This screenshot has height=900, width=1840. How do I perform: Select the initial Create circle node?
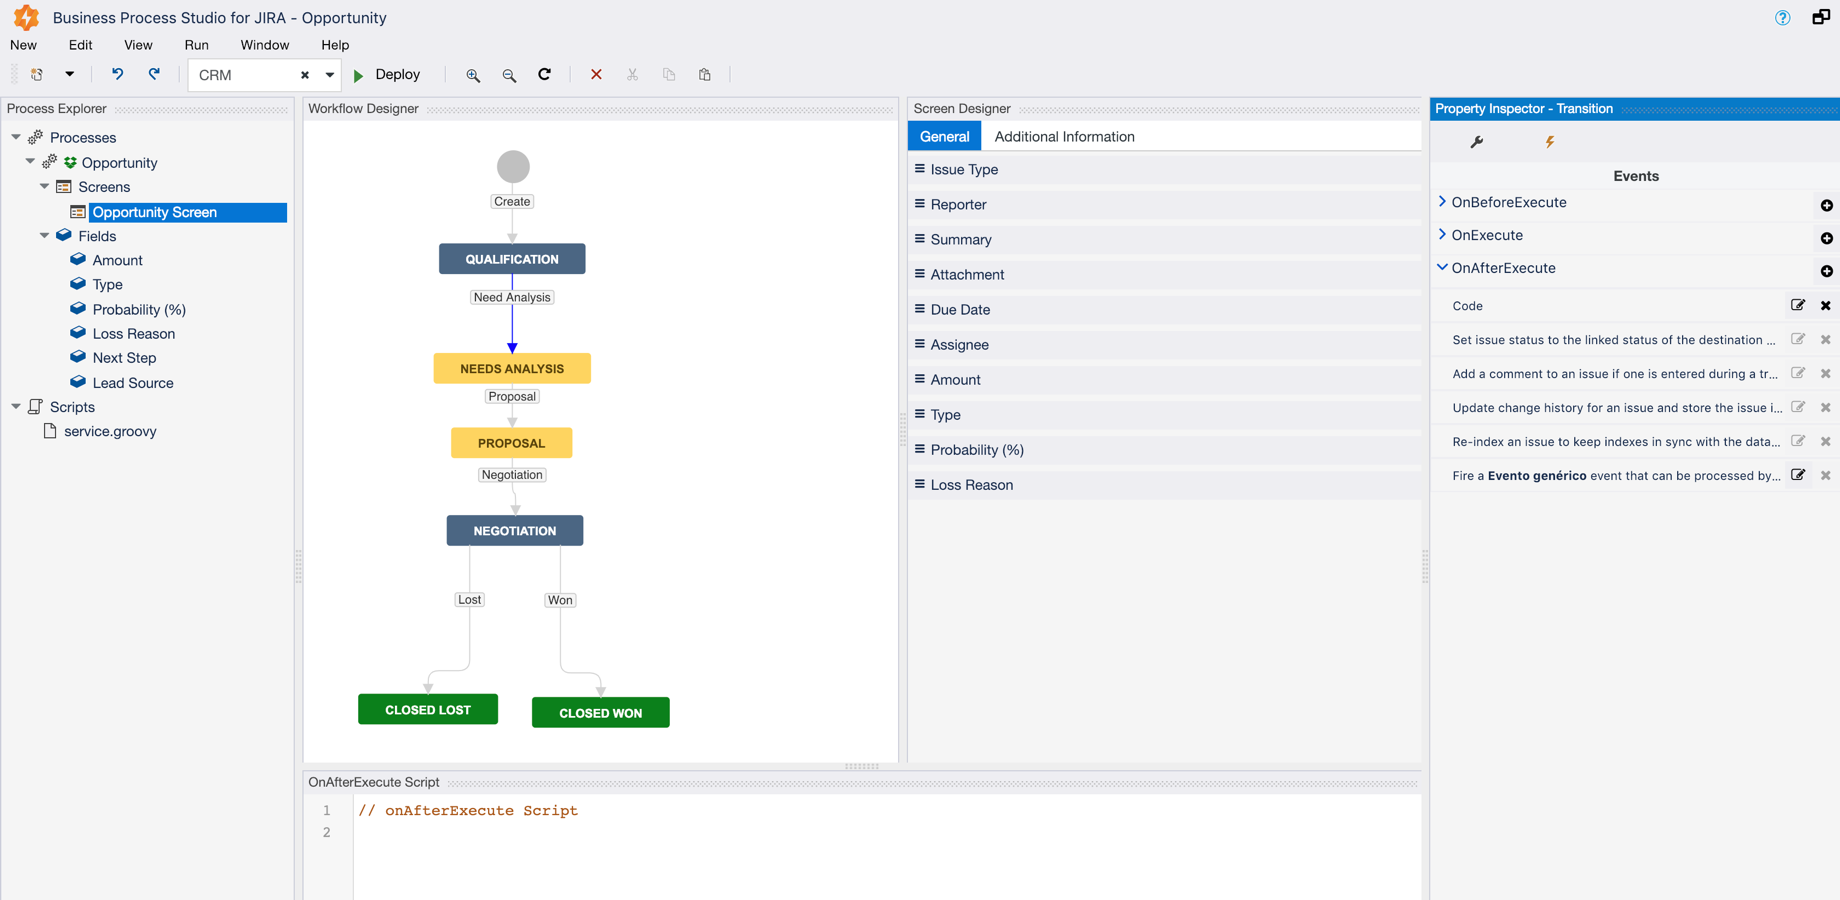[513, 167]
